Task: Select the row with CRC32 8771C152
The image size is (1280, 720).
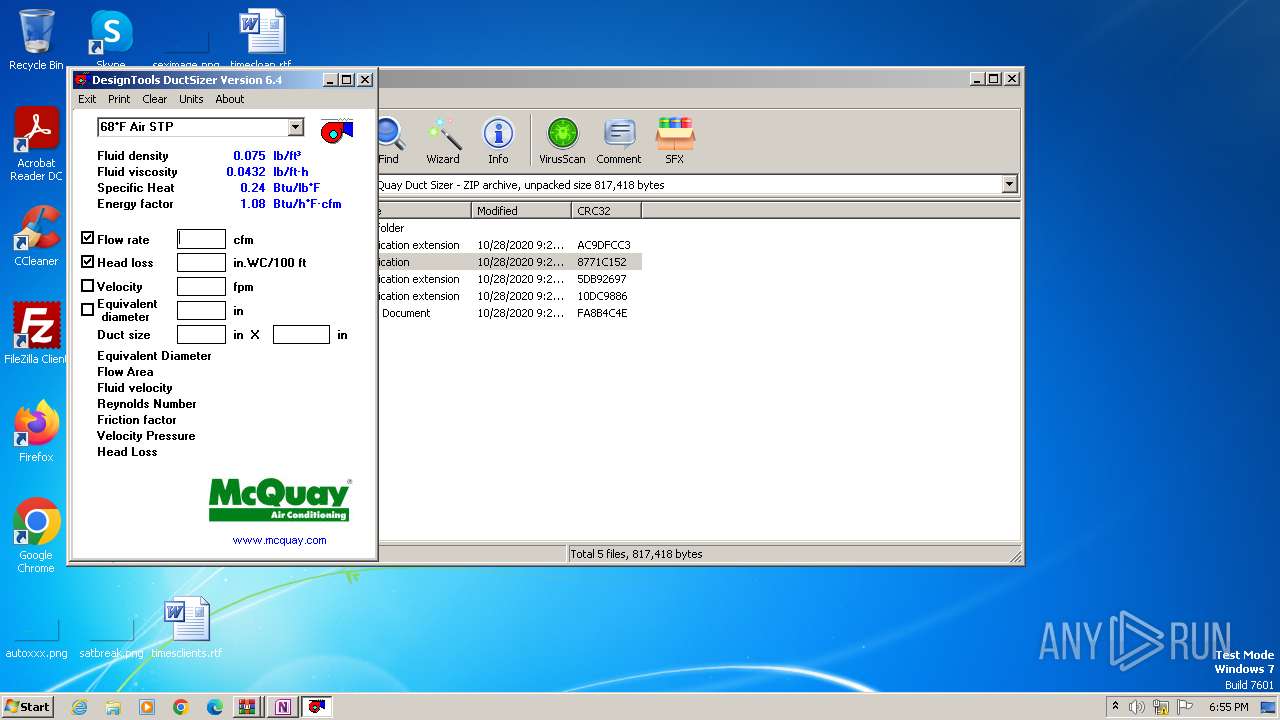Action: pyautogui.click(x=510, y=262)
